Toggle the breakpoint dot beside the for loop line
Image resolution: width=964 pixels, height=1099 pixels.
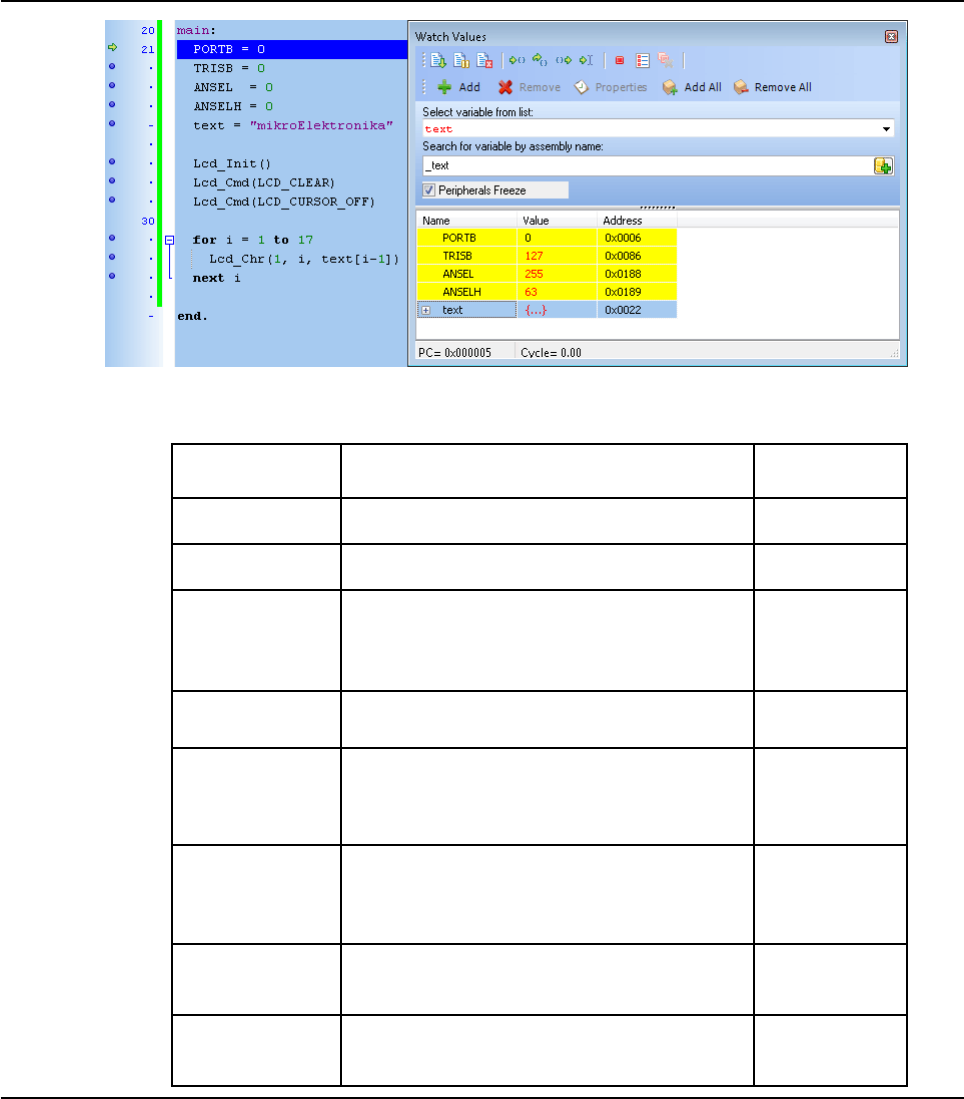click(x=111, y=238)
